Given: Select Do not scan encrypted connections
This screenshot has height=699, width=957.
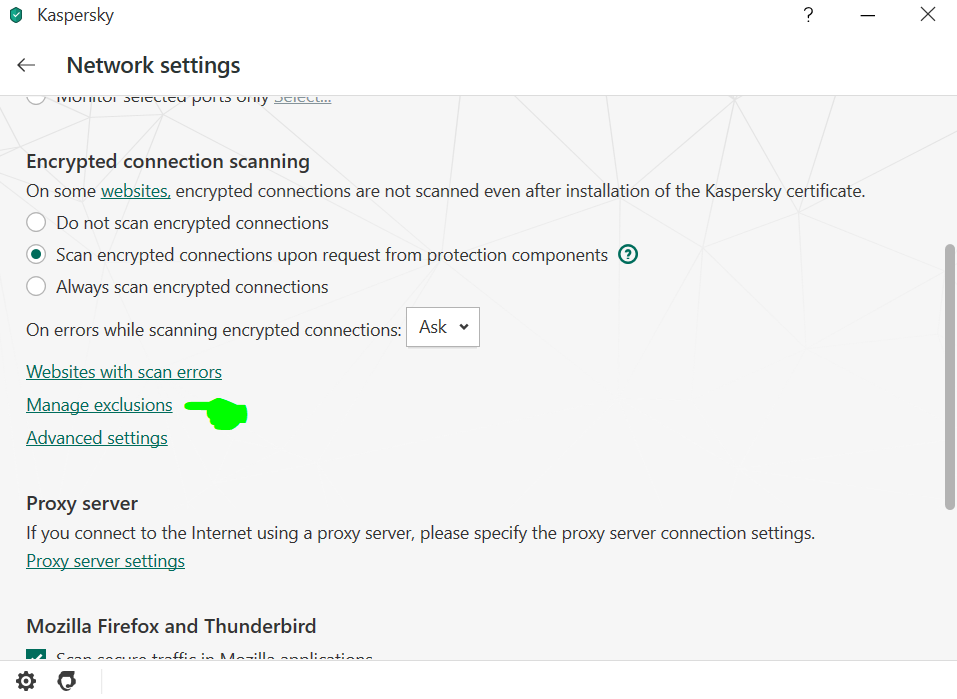Looking at the screenshot, I should (36, 223).
